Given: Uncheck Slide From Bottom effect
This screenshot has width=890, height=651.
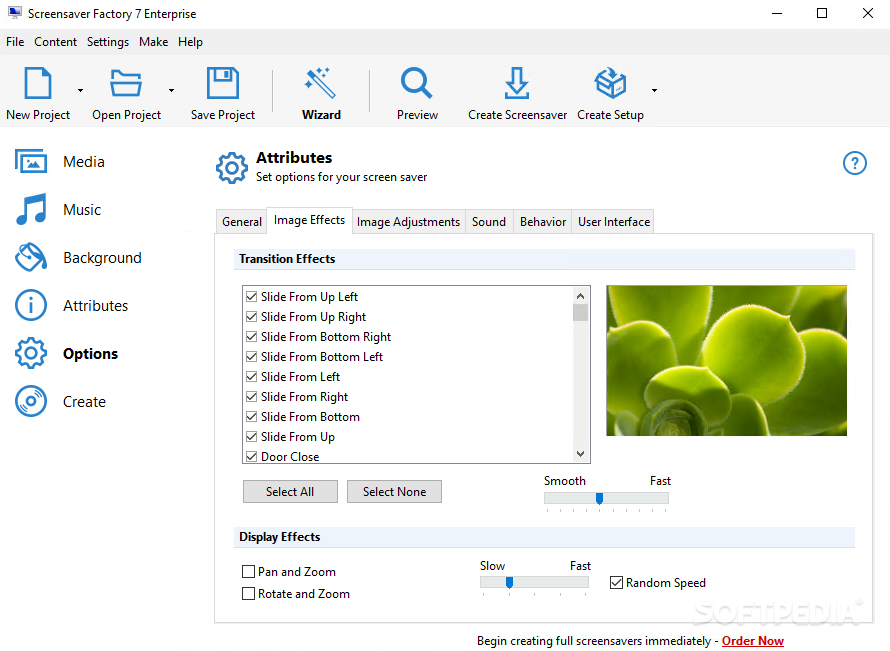Looking at the screenshot, I should (251, 417).
